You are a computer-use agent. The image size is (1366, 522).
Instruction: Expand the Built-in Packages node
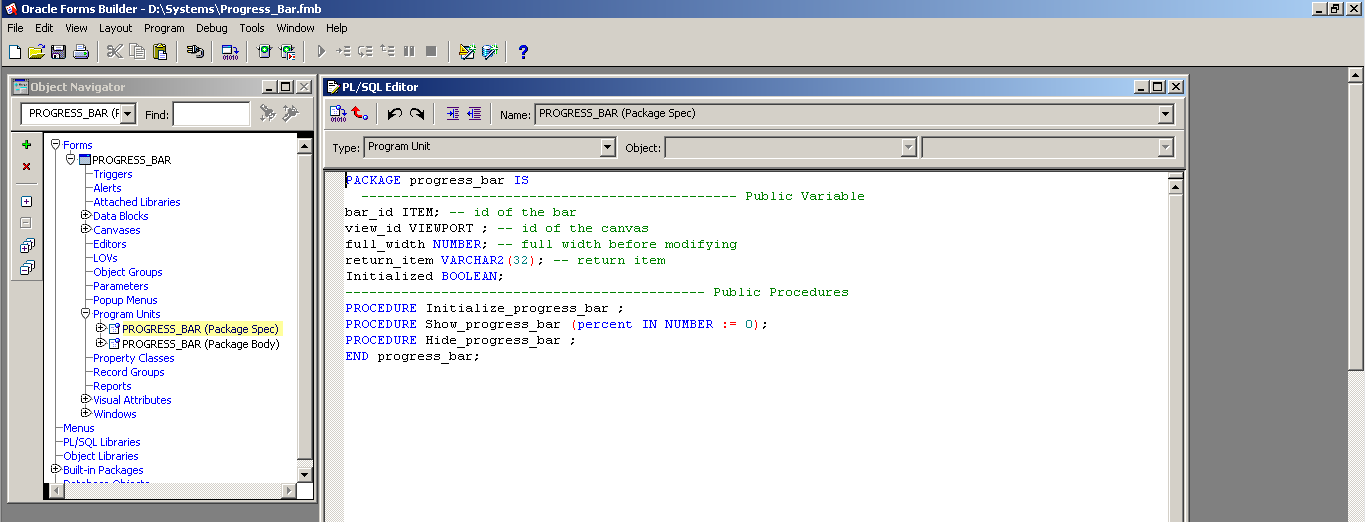56,469
